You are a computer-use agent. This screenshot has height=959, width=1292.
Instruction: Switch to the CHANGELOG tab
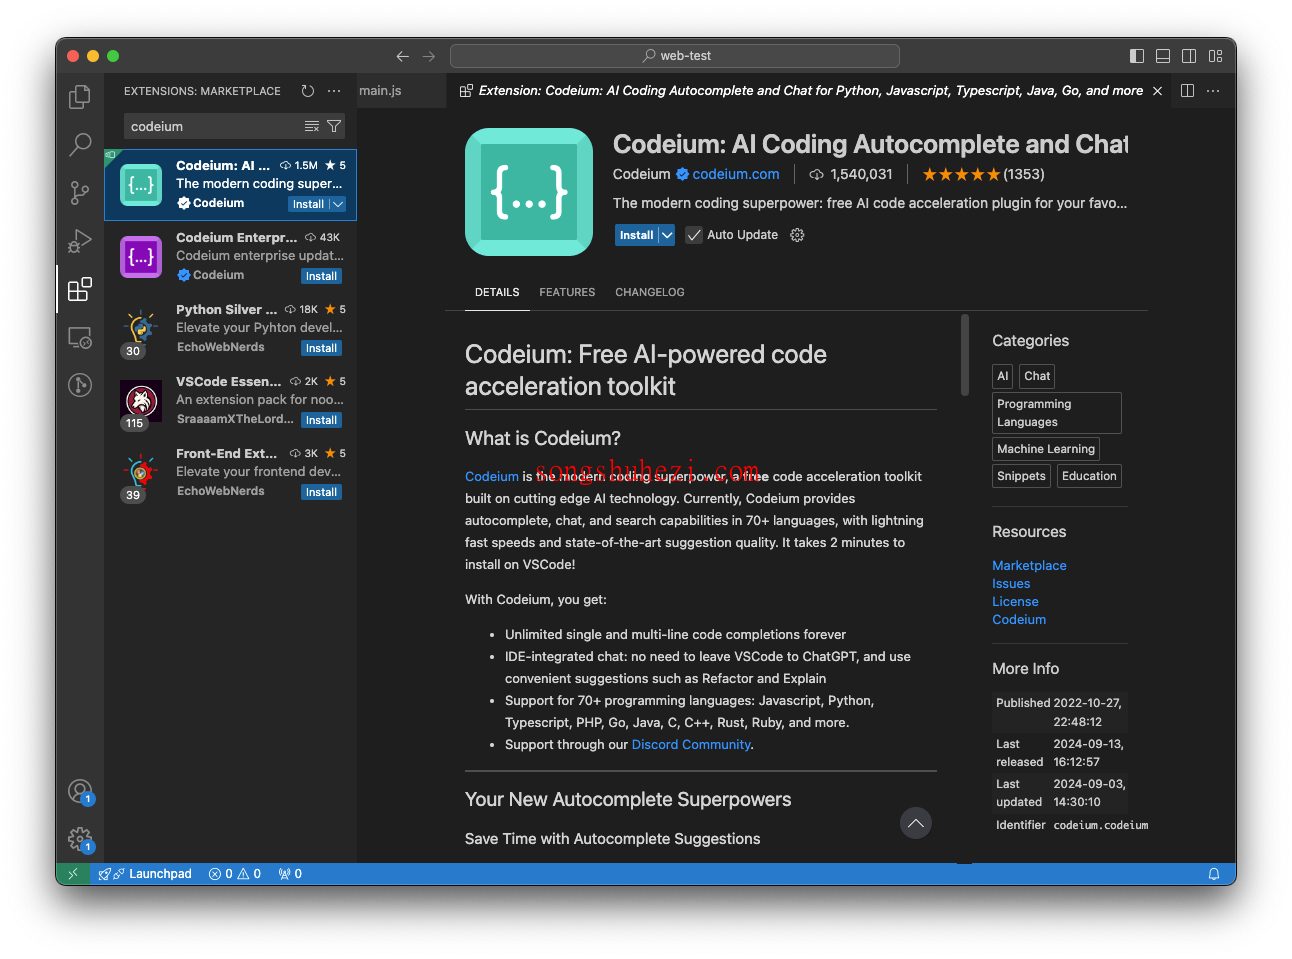pyautogui.click(x=650, y=292)
